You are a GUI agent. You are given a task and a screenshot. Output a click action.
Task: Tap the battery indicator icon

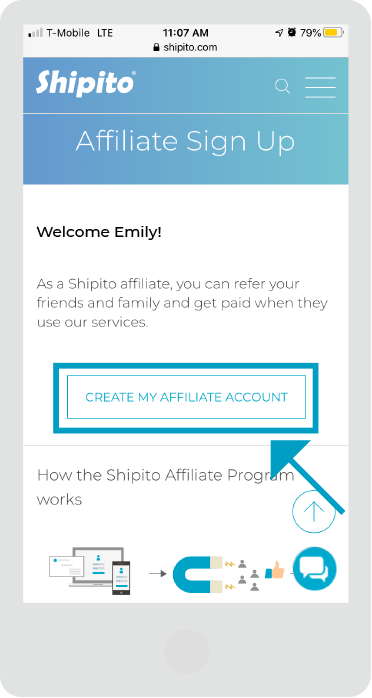[x=333, y=32]
